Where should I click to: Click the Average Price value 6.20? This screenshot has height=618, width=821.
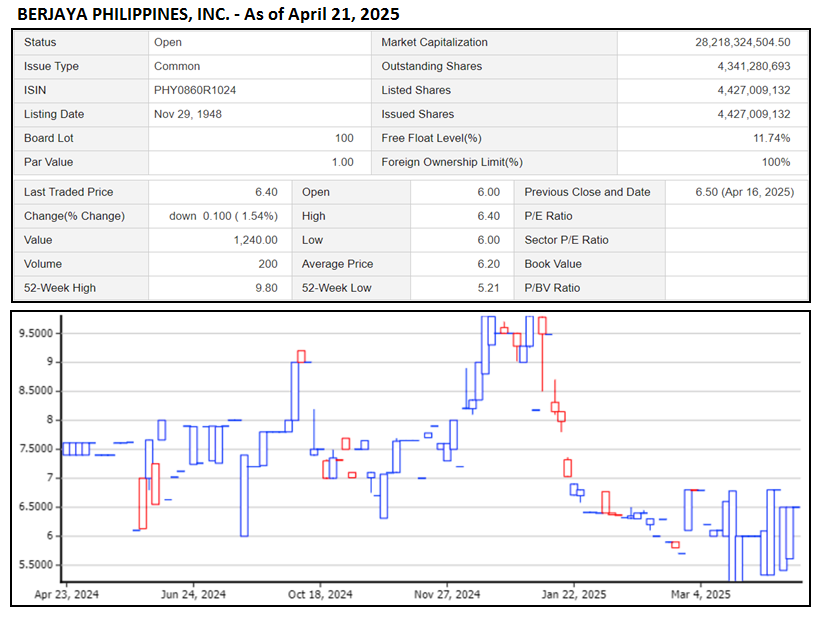pos(489,264)
